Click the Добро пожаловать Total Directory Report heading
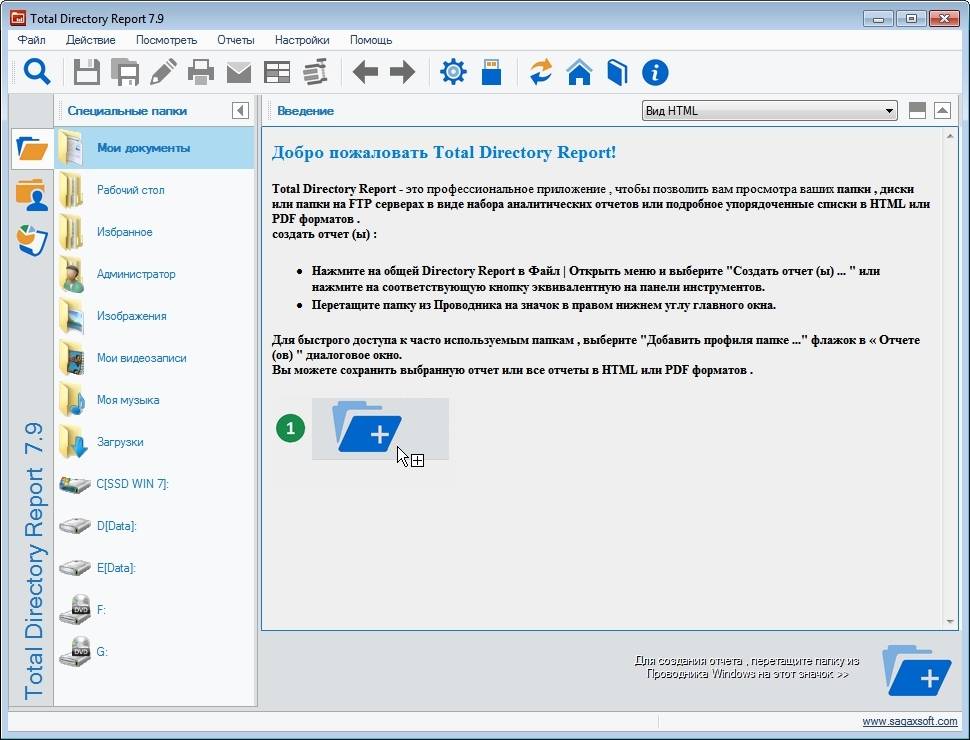The image size is (970, 740). coord(444,152)
